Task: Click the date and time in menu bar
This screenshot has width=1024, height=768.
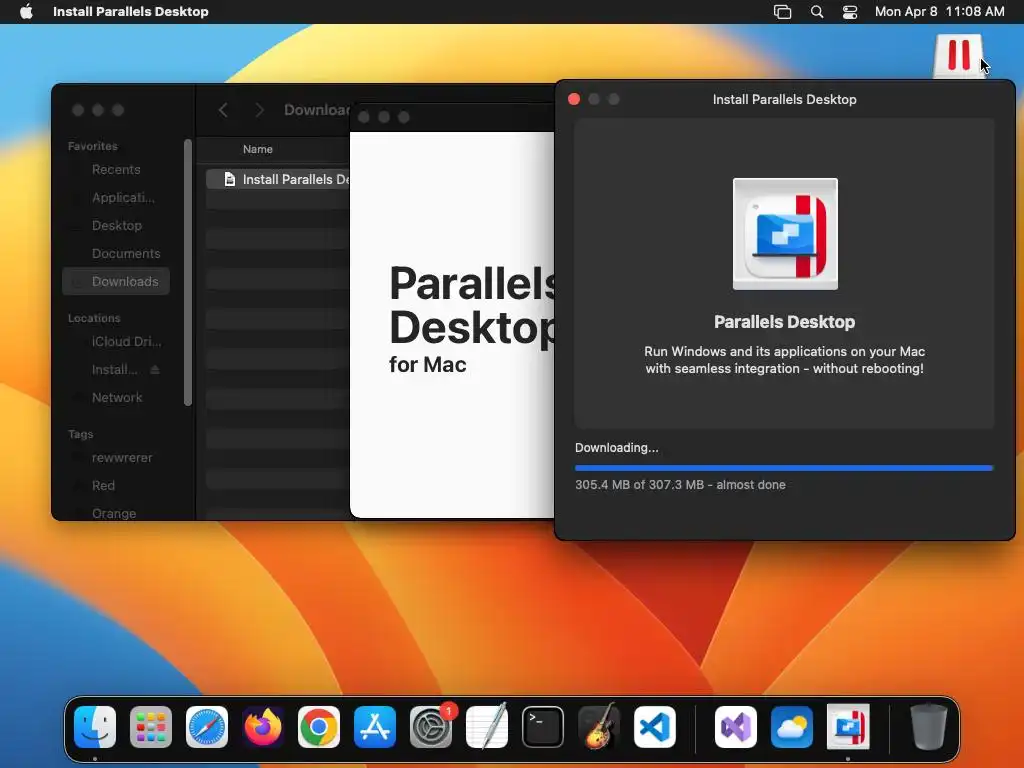Action: click(939, 12)
